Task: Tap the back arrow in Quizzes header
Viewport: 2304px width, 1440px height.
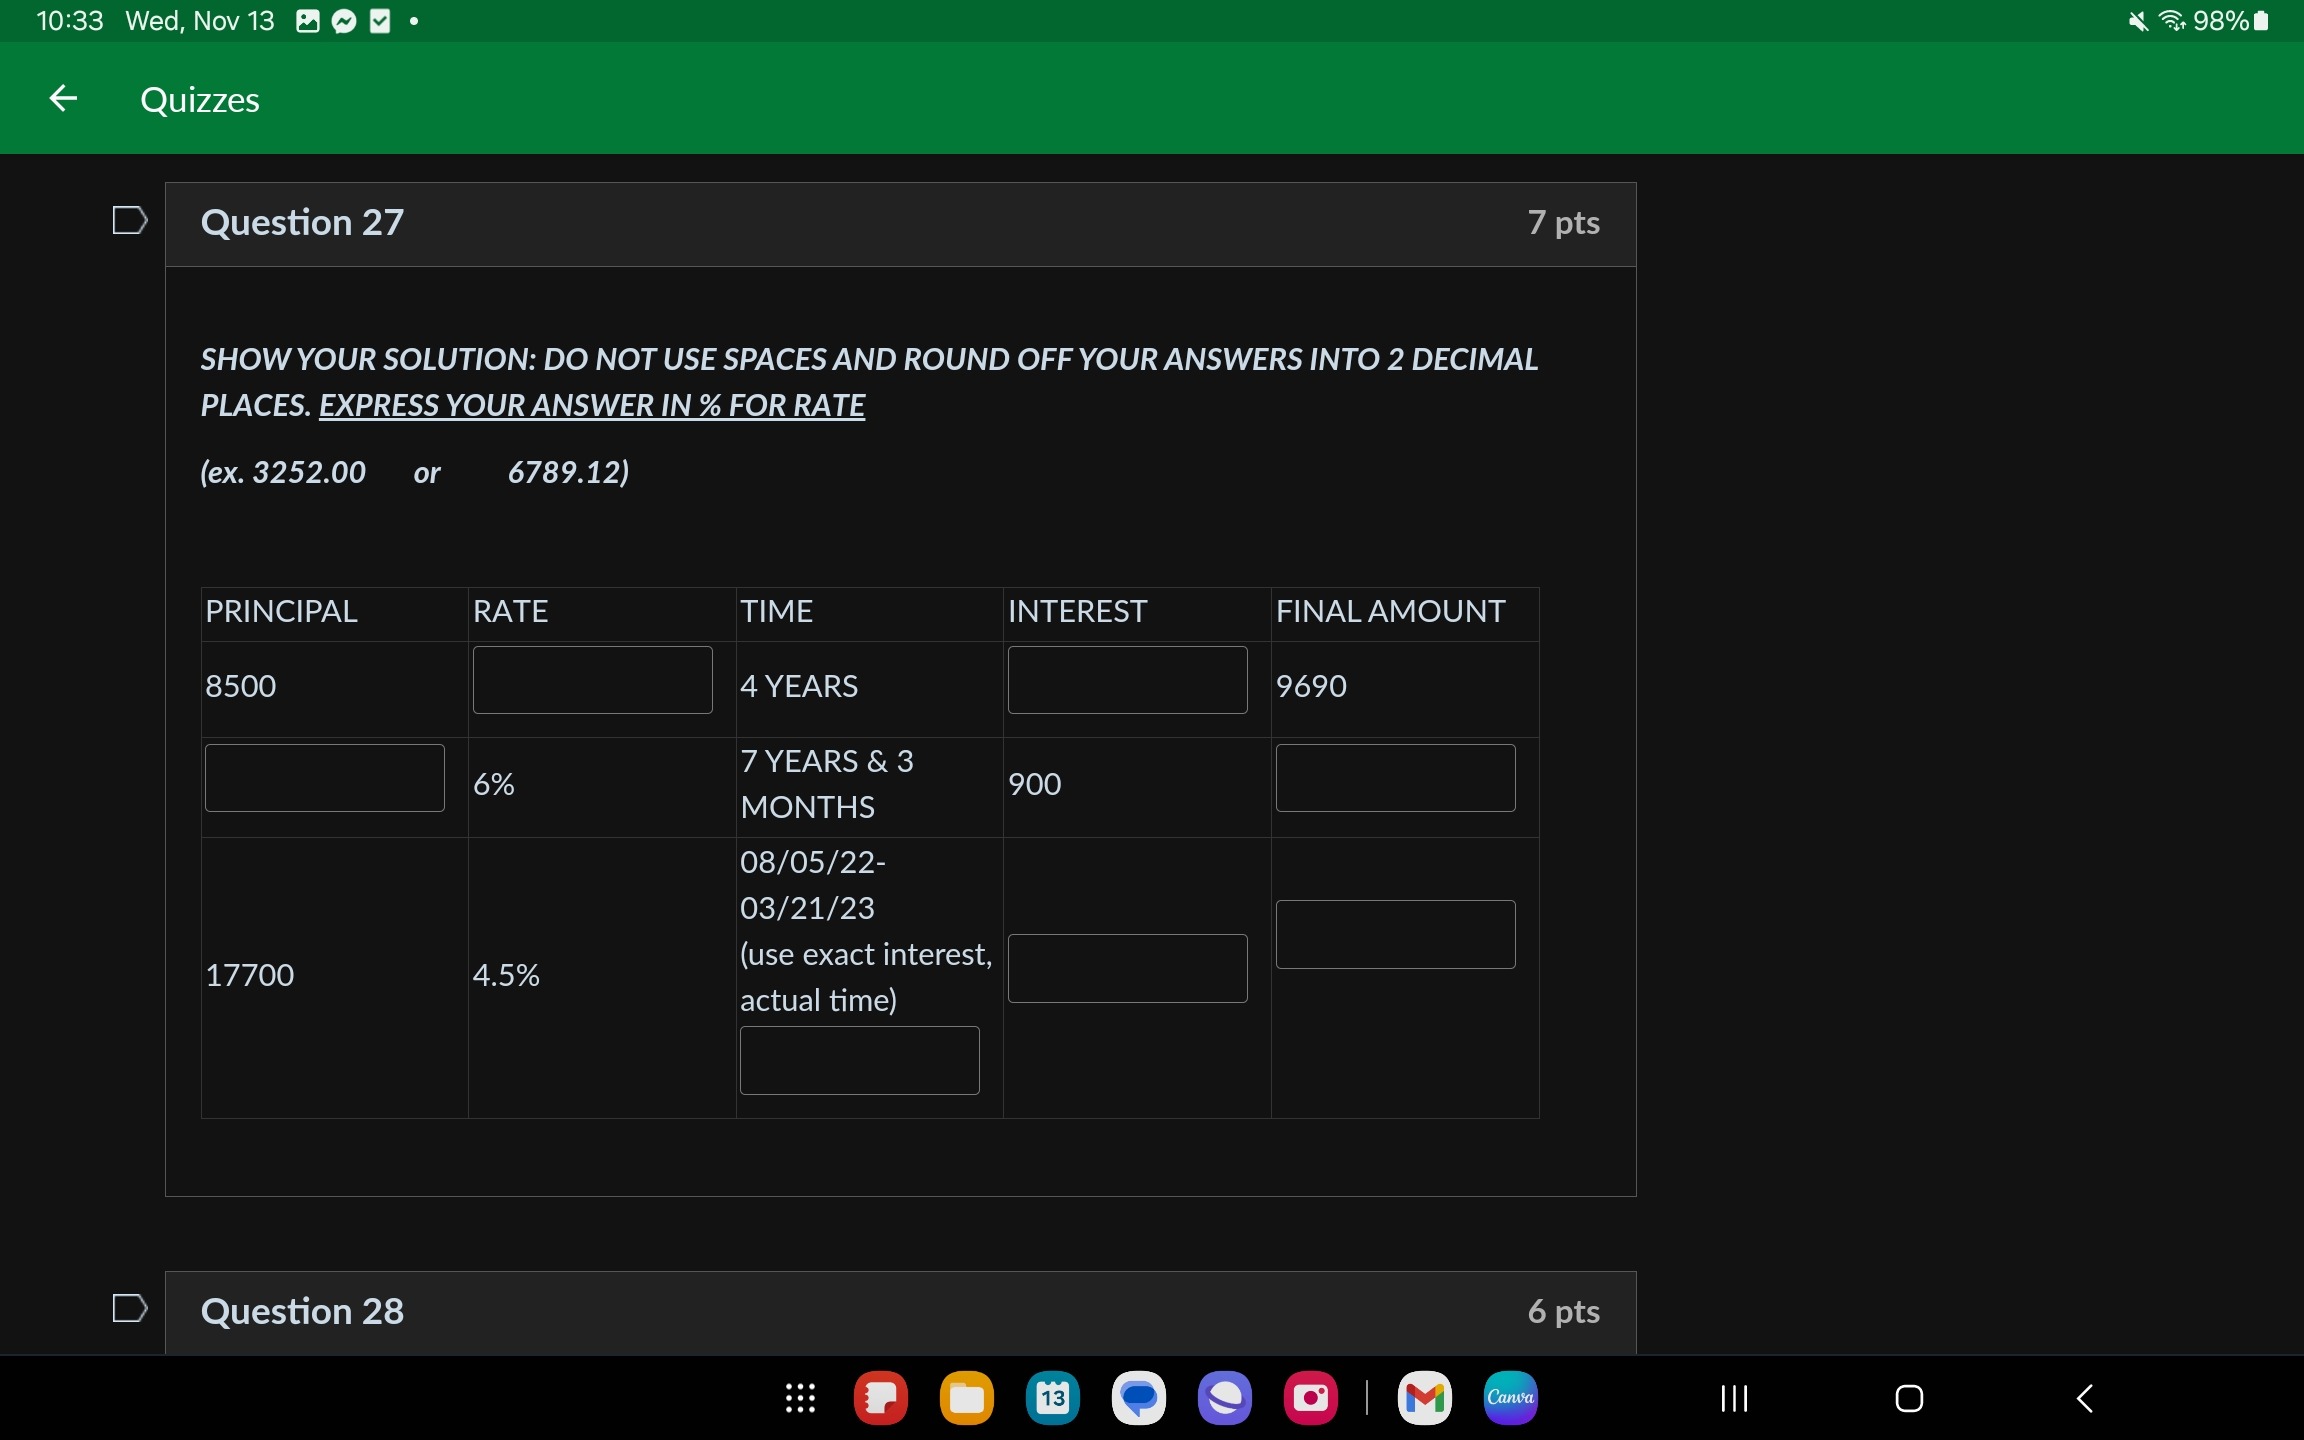Action: coord(63,99)
